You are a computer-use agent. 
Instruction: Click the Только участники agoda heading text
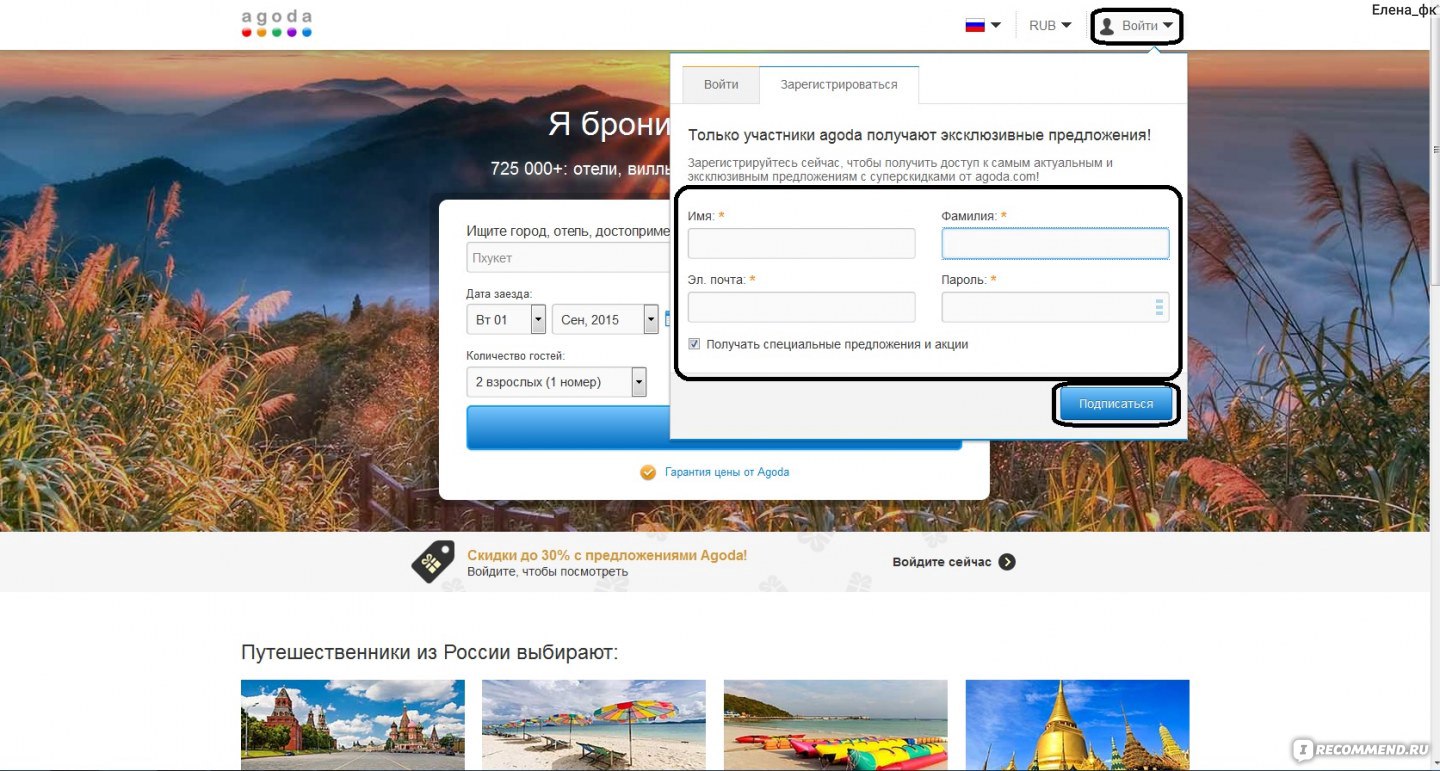point(919,135)
